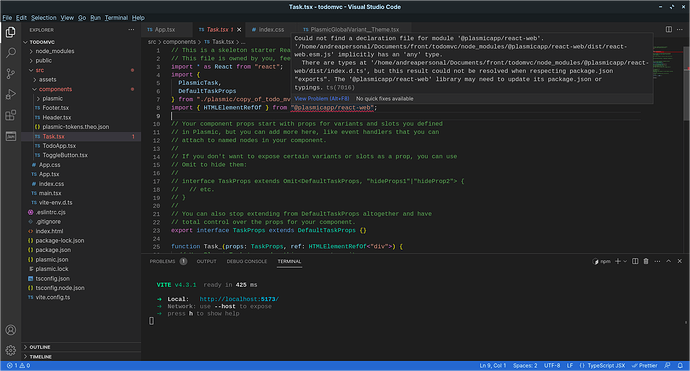Open the localhost:5173 link in terminal
690x371 pixels.
pyautogui.click(x=239, y=299)
